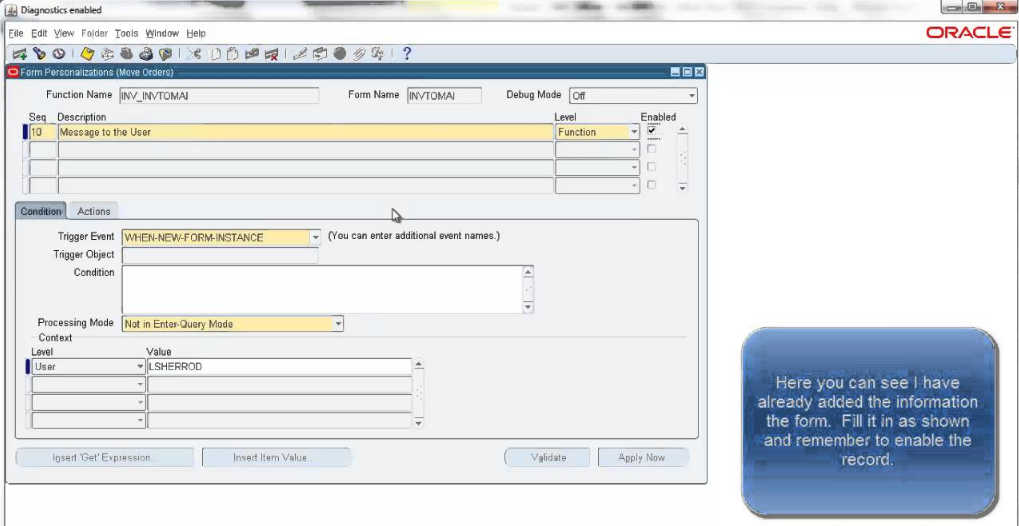Click the Delete Record icon with red X
Image resolution: width=1019 pixels, height=526 pixels.
pyautogui.click(x=271, y=54)
